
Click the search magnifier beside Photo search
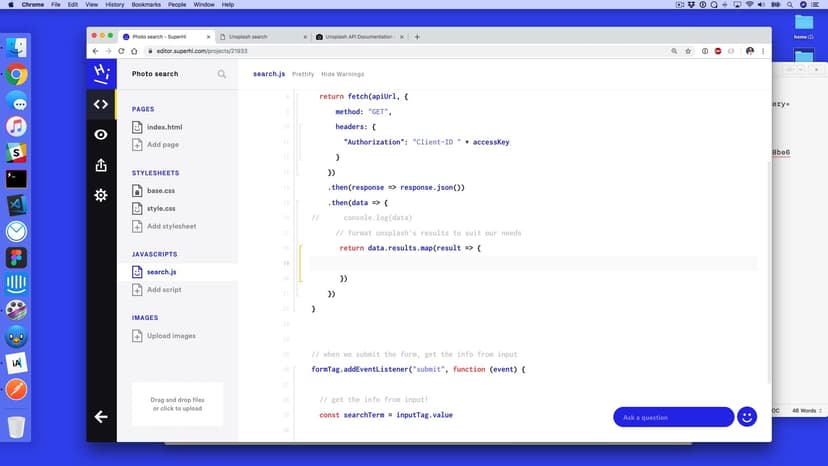(x=222, y=74)
